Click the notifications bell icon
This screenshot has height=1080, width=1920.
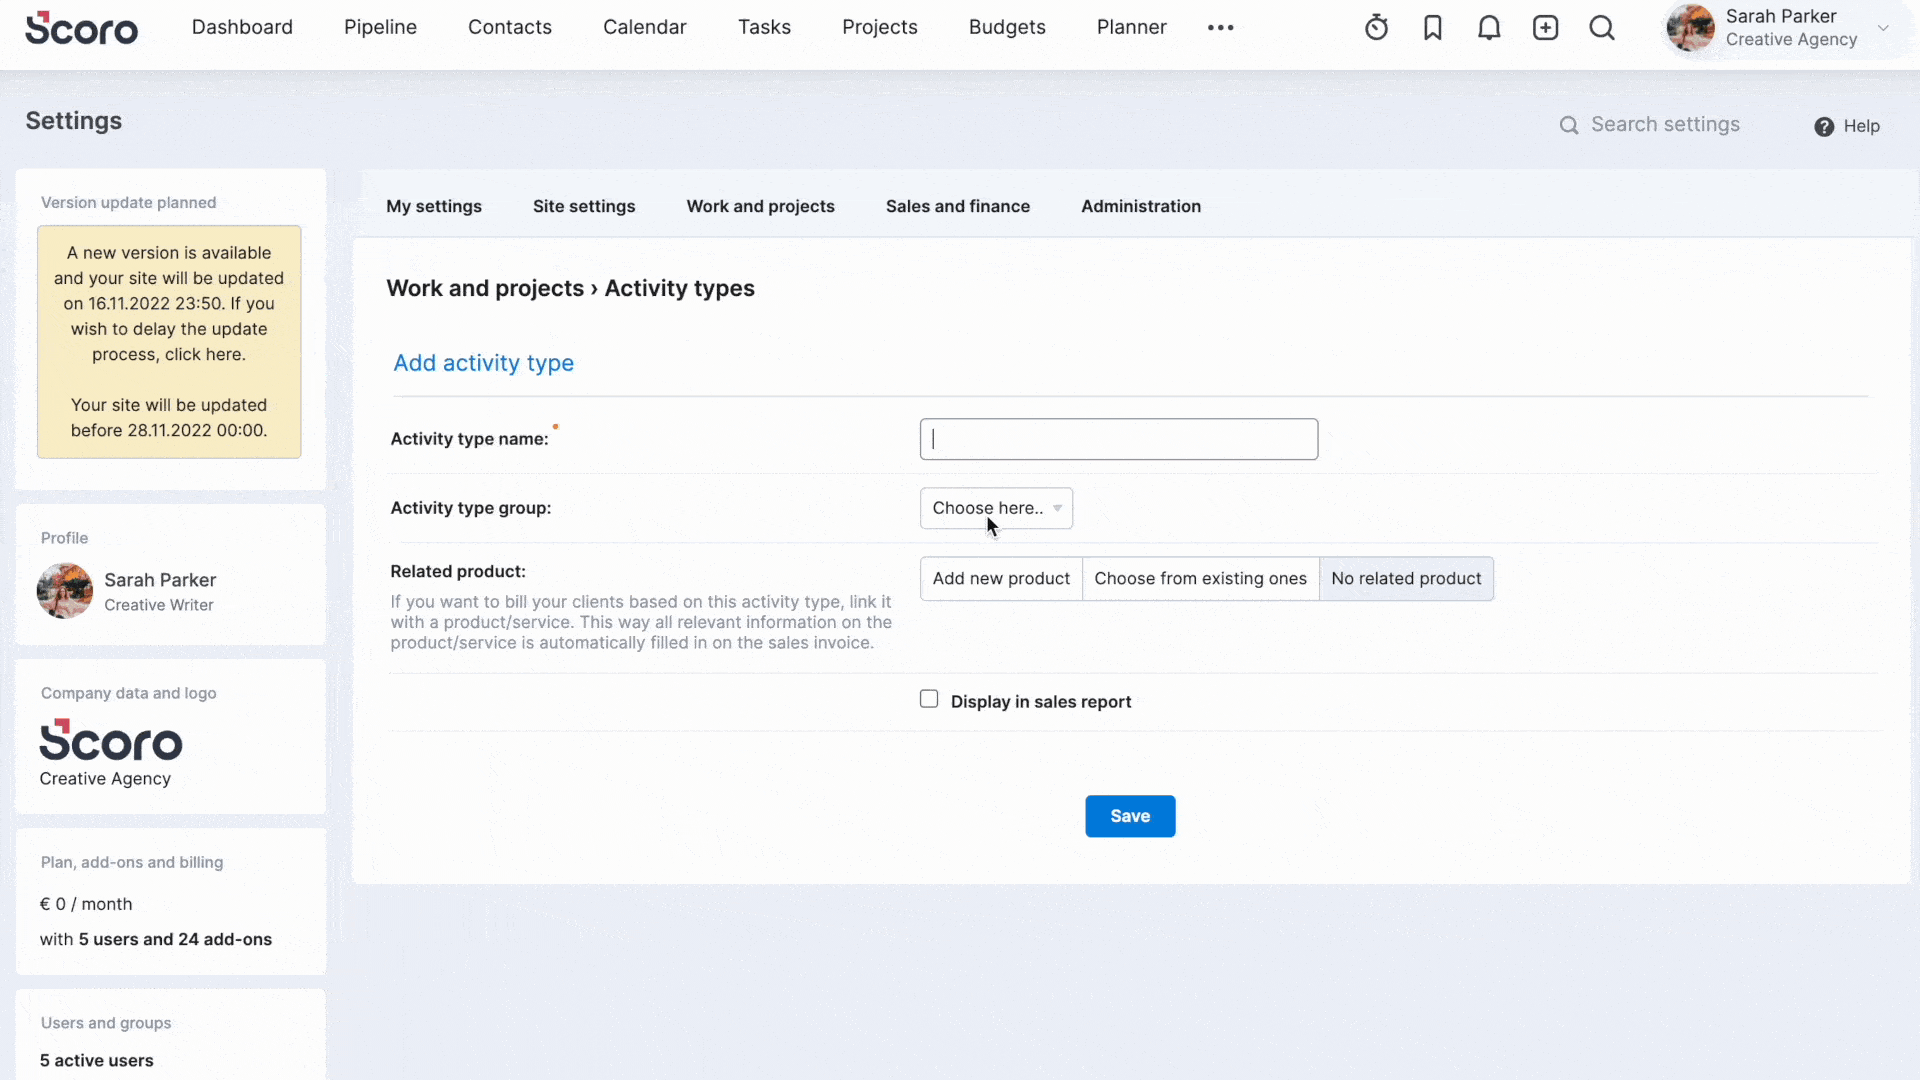1489,26
